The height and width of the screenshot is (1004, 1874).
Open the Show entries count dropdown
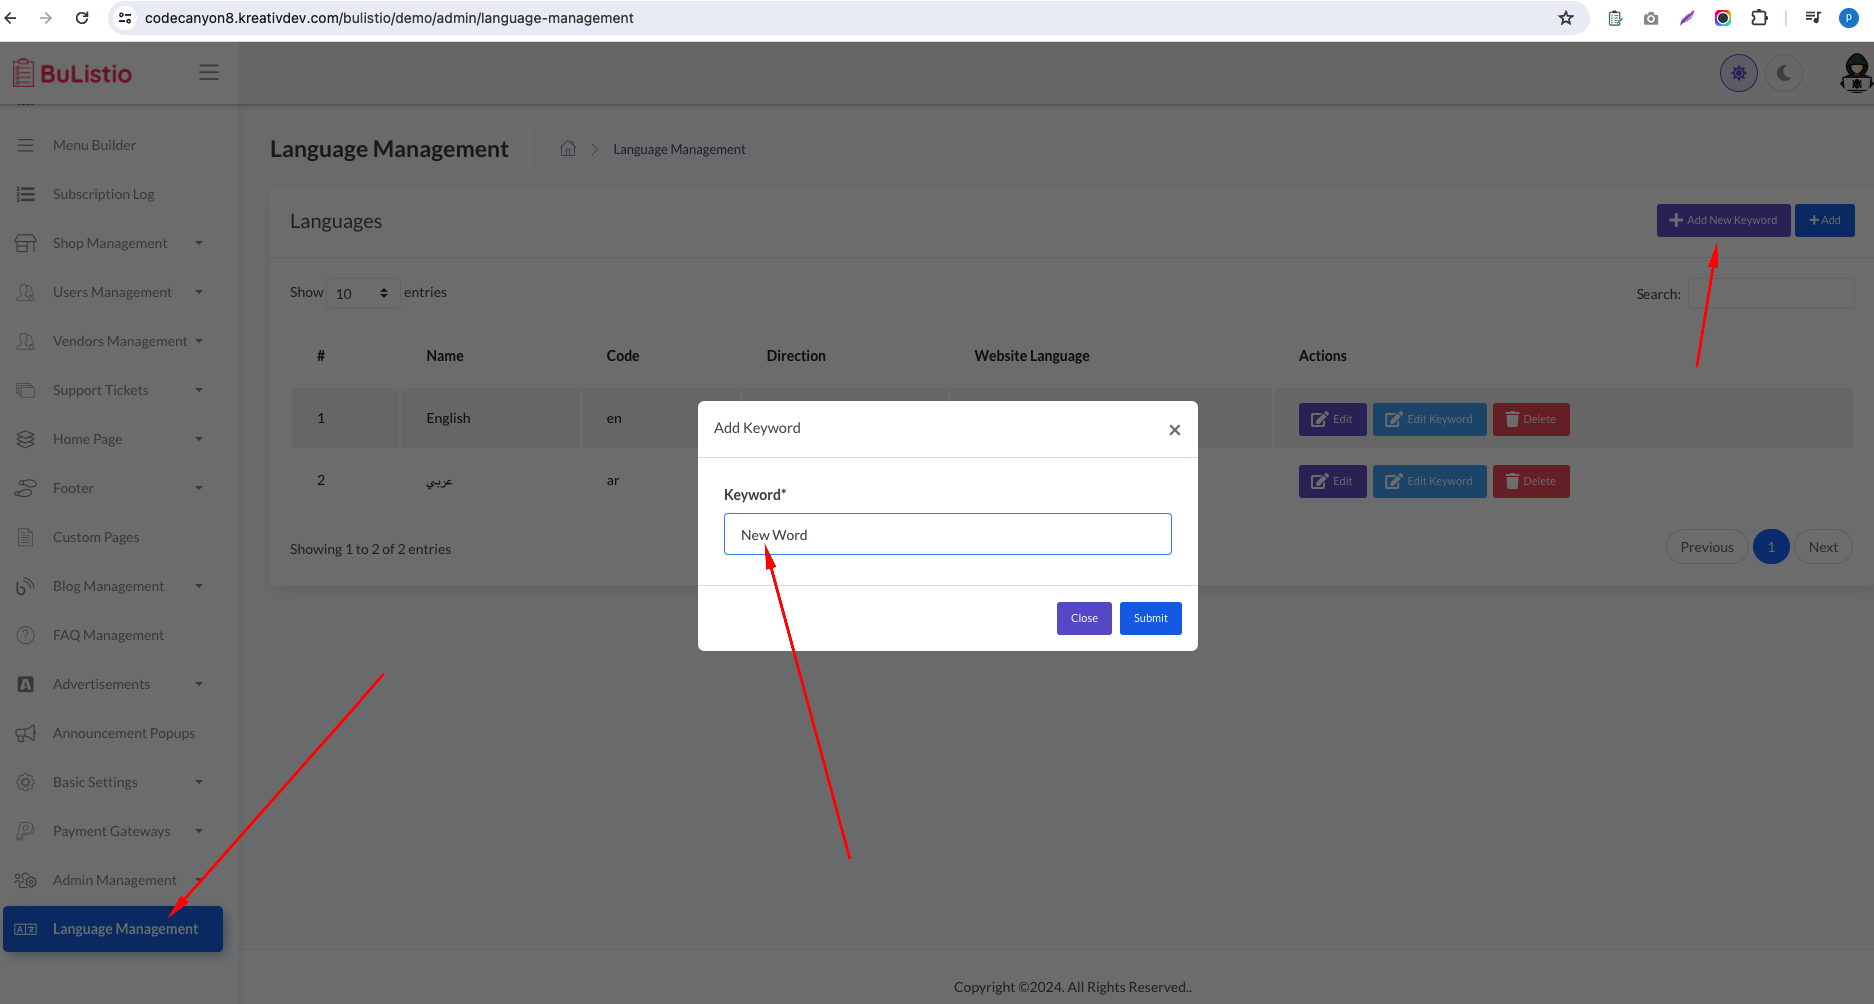click(362, 294)
